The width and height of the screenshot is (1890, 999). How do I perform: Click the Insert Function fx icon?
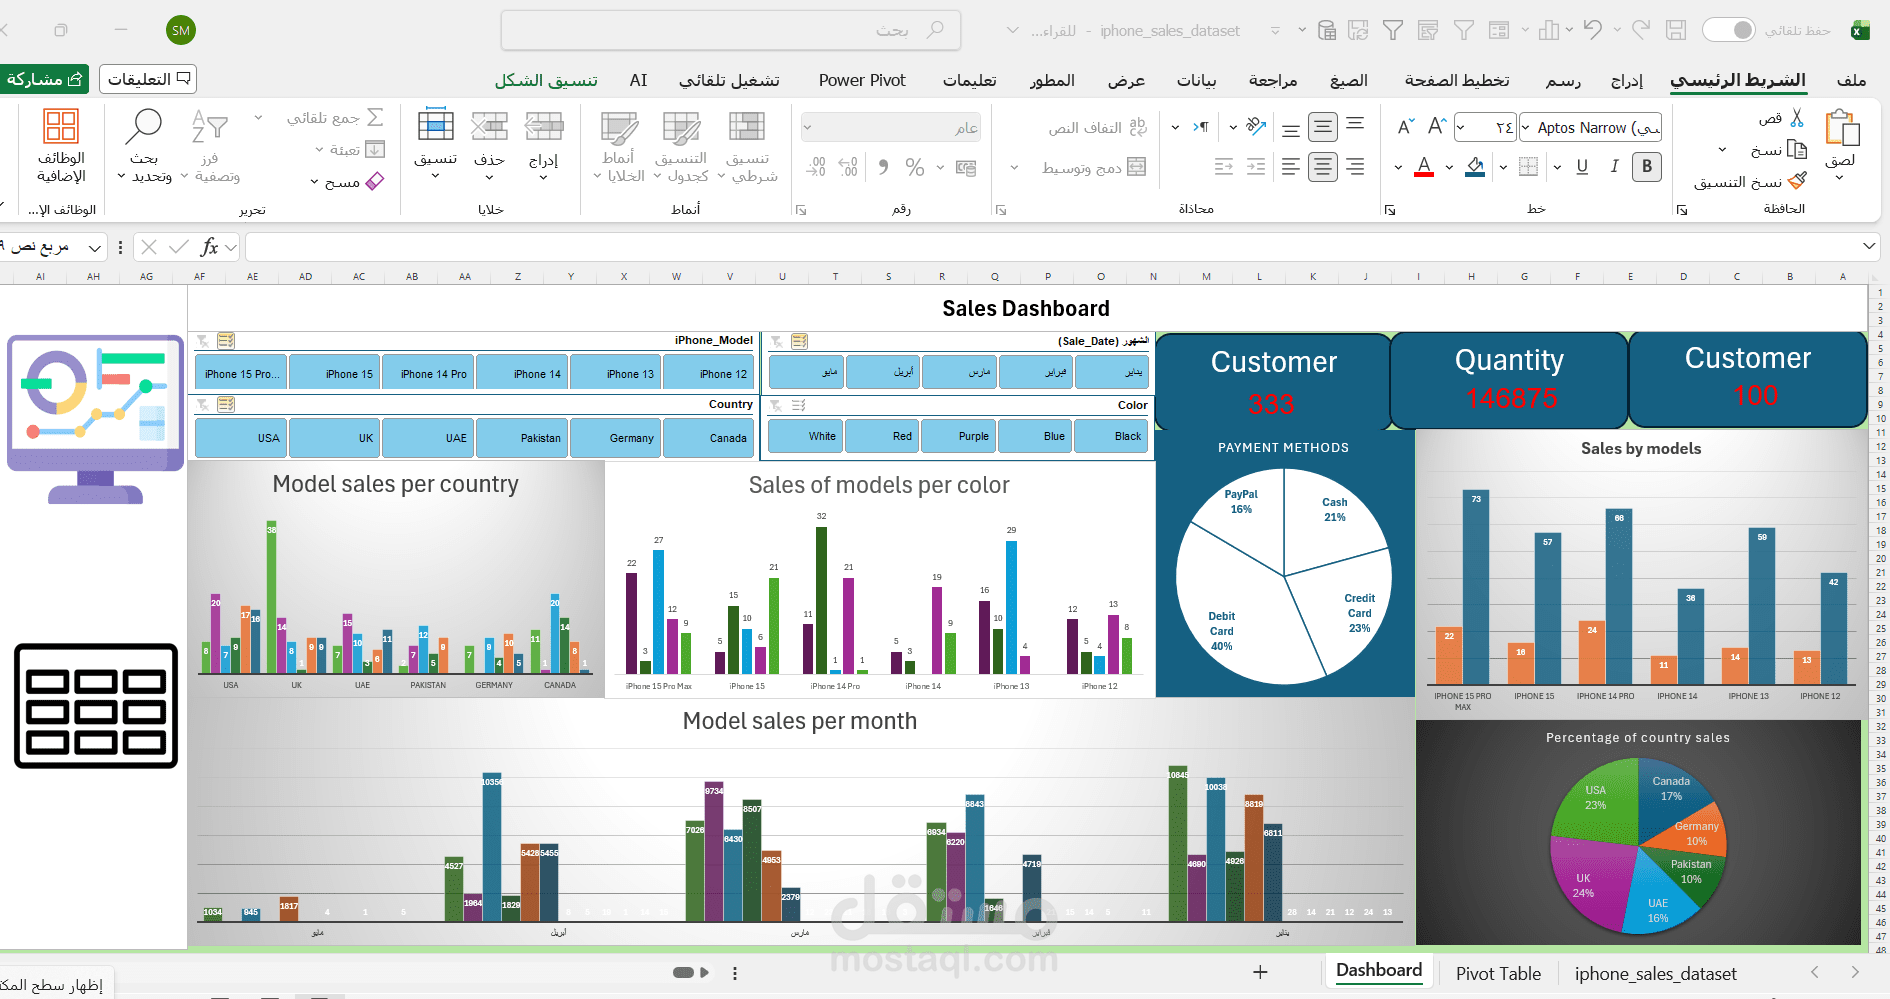click(x=209, y=247)
